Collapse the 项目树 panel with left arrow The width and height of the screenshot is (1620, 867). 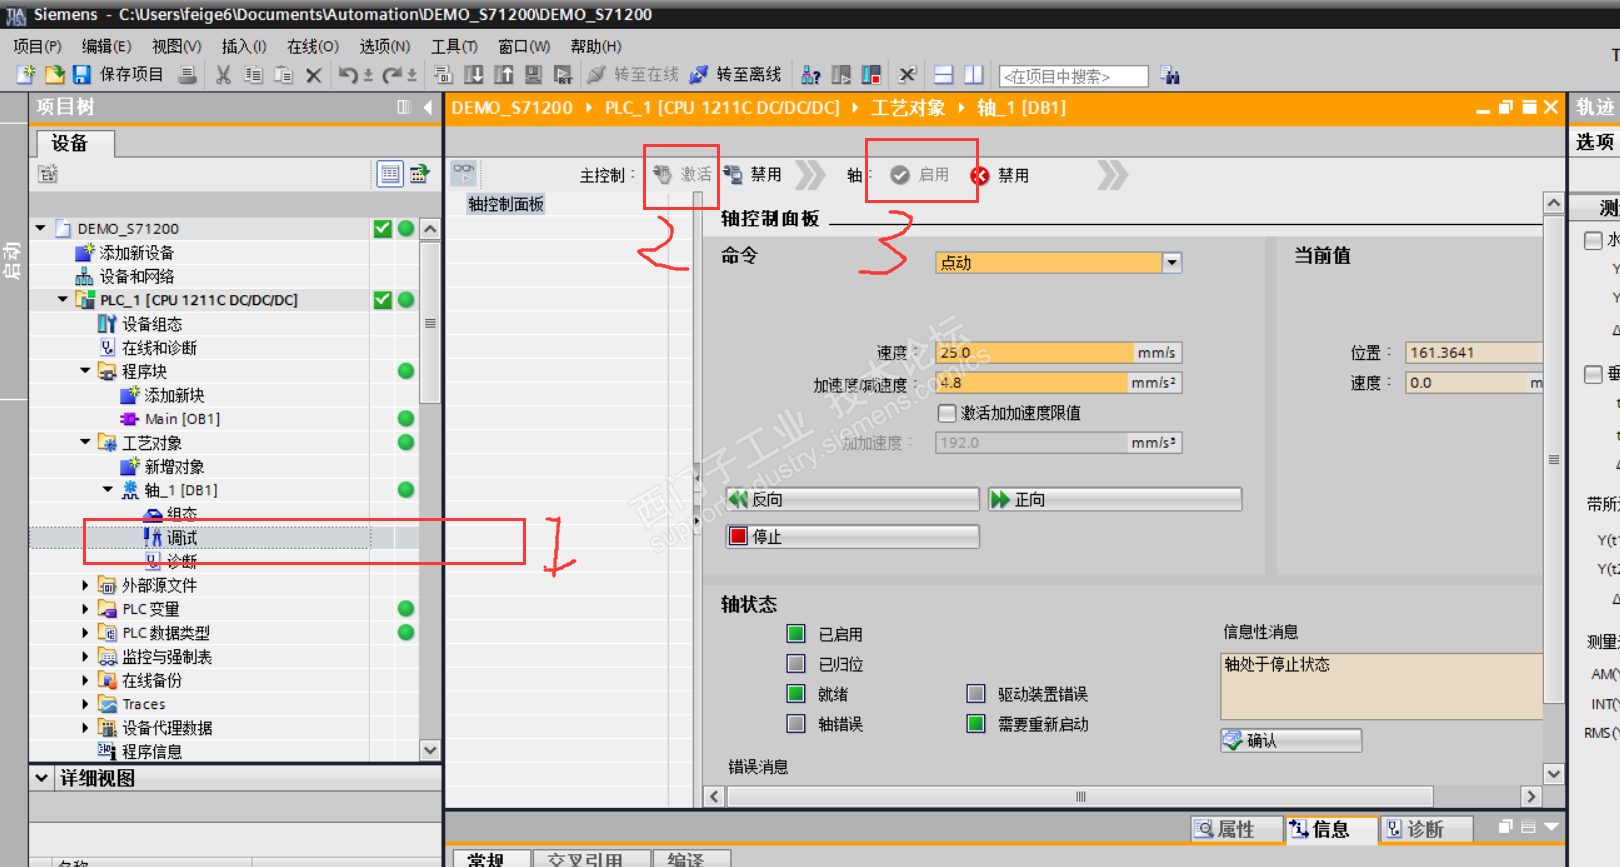(428, 107)
